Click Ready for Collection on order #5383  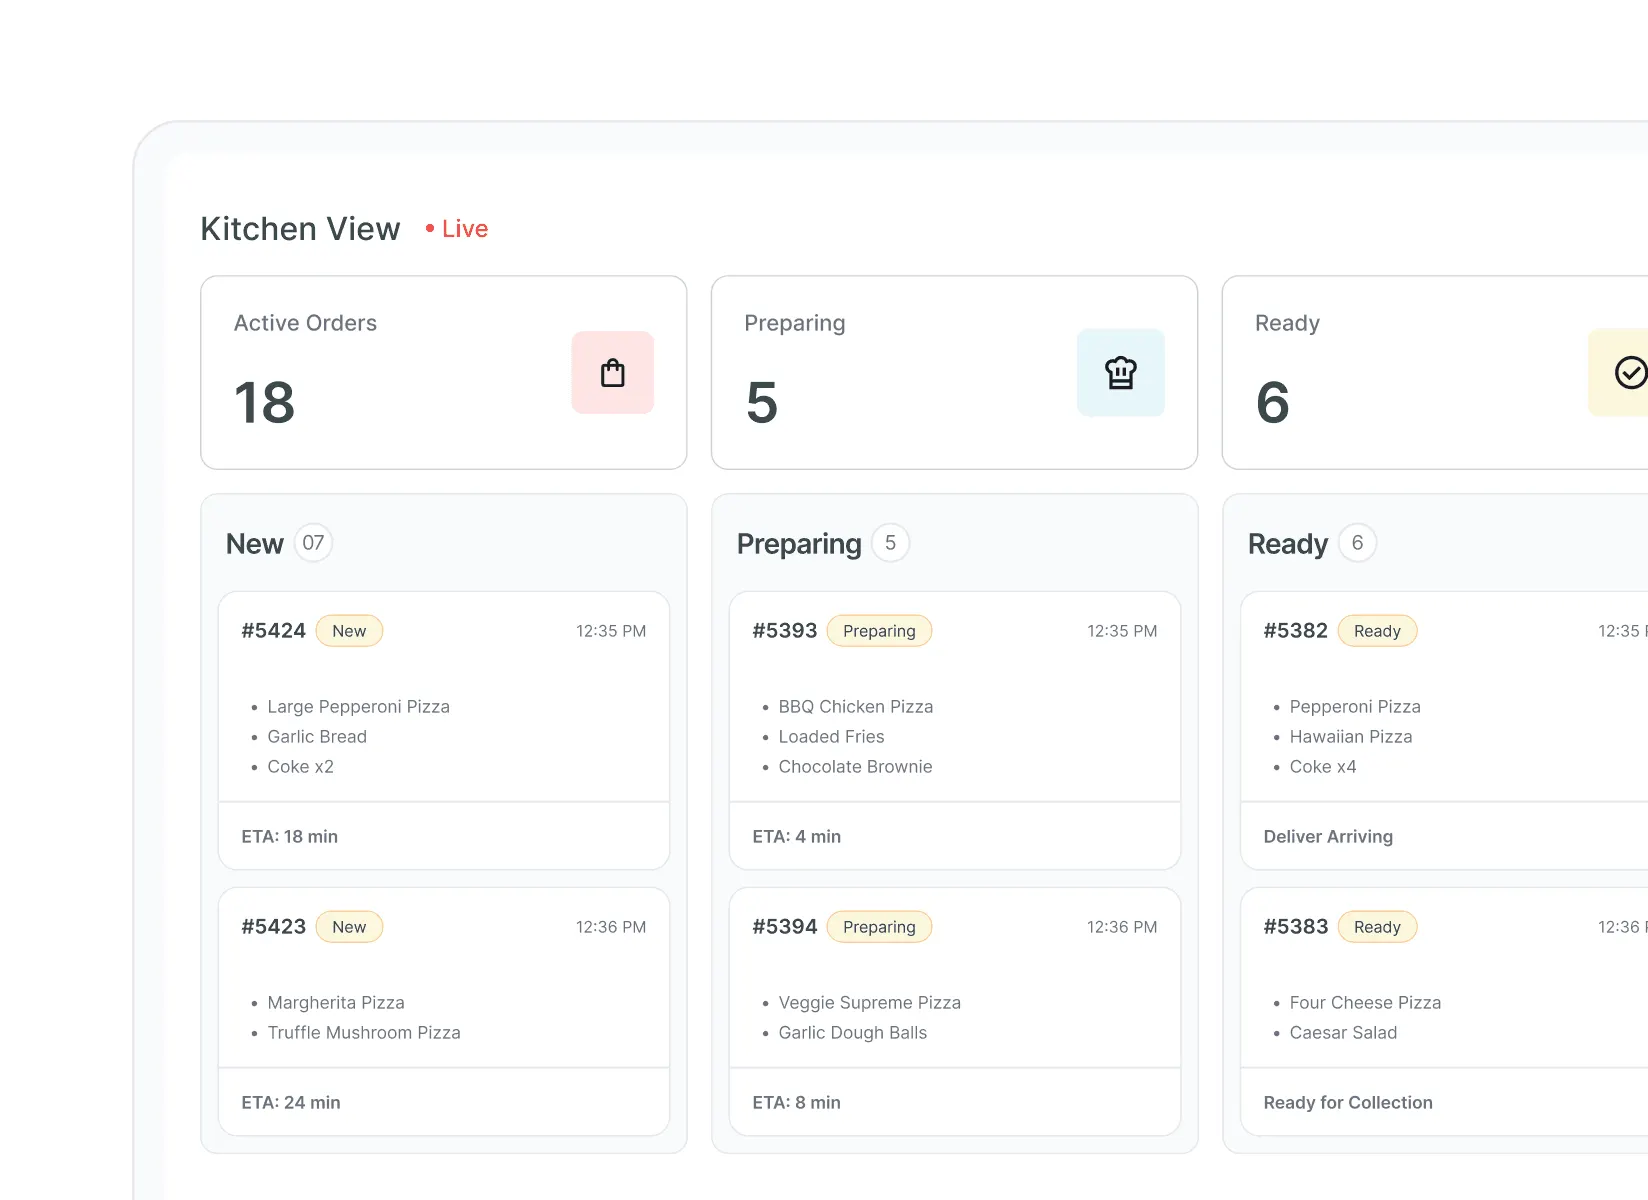pos(1348,1103)
